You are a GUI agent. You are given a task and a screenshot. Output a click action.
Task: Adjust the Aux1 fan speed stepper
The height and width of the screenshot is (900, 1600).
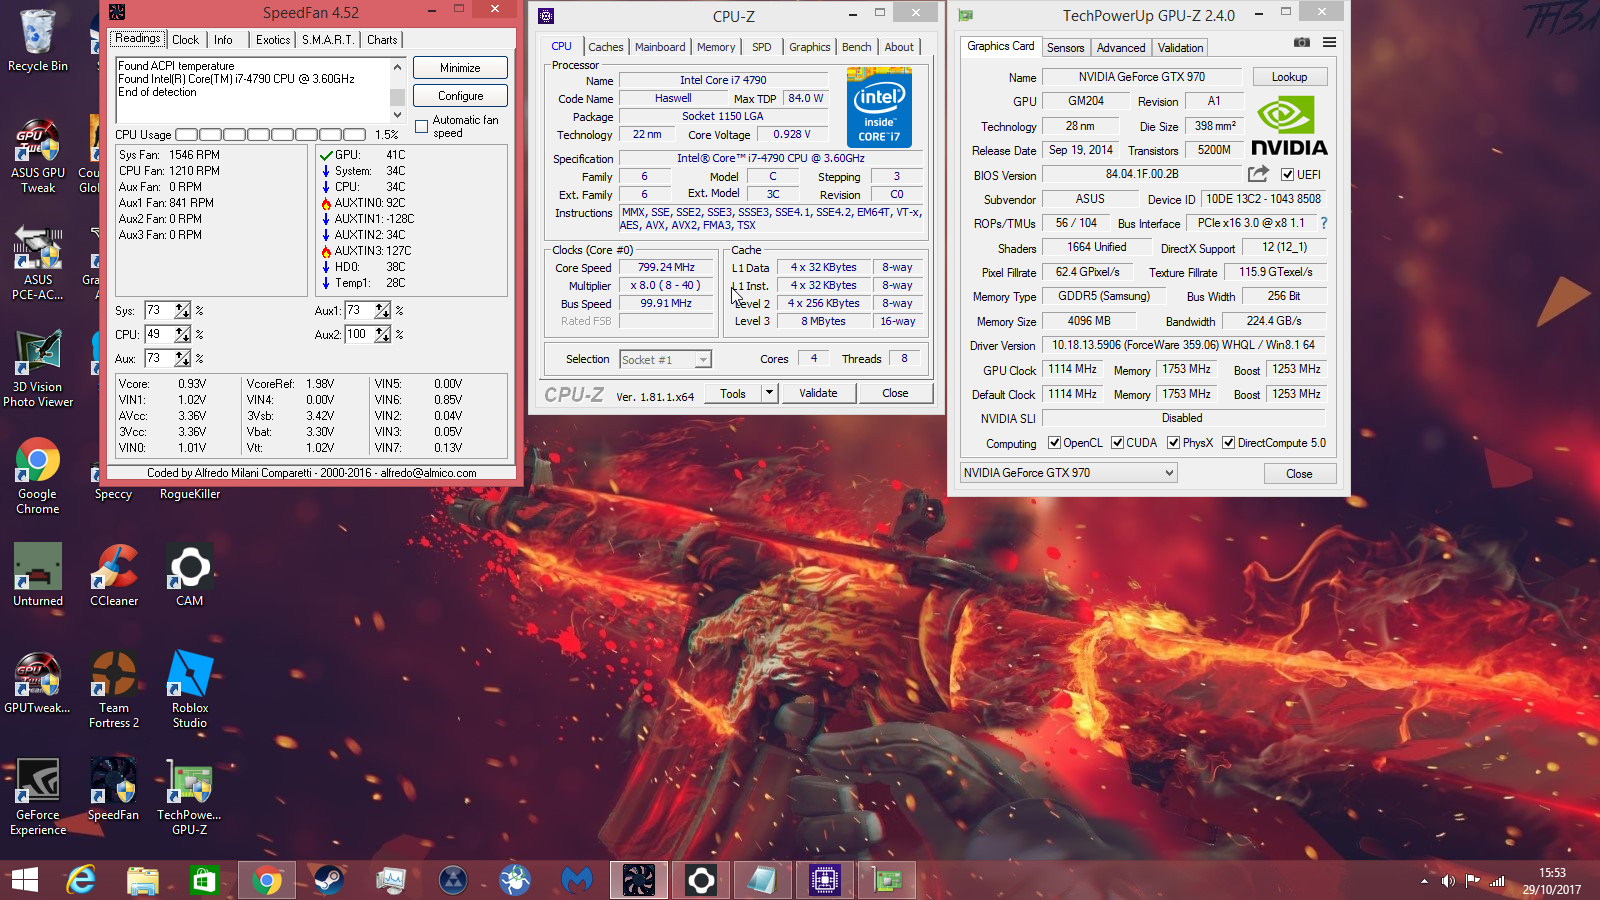coord(382,310)
